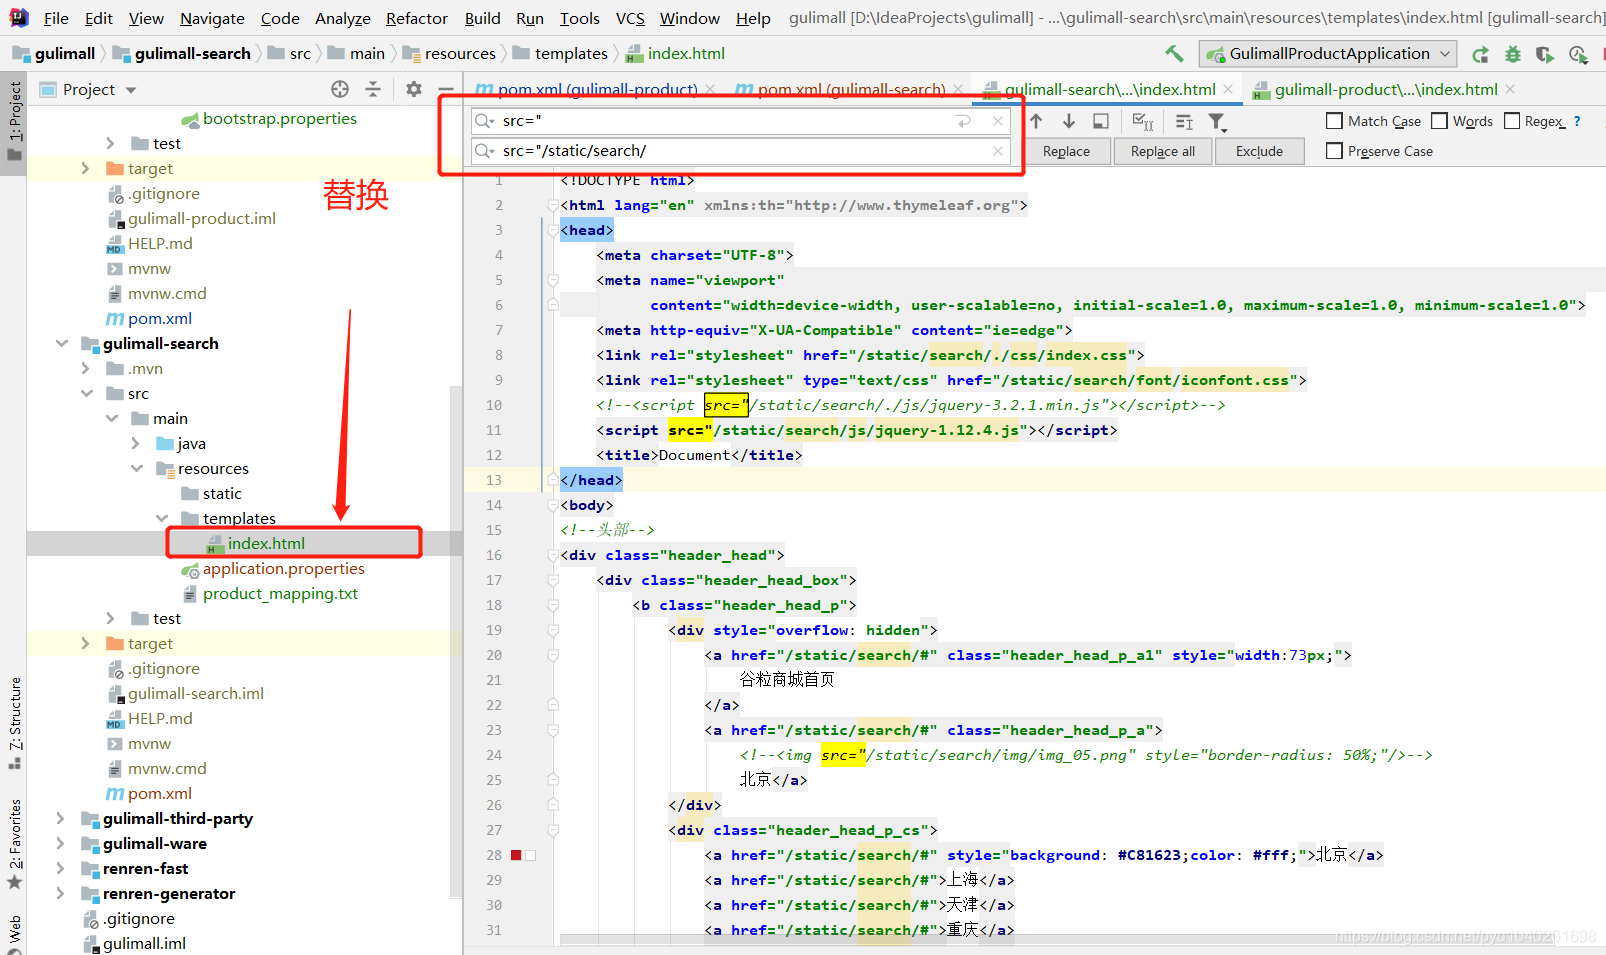1606x955 pixels.
Task: Click the Replace button
Action: click(1066, 151)
